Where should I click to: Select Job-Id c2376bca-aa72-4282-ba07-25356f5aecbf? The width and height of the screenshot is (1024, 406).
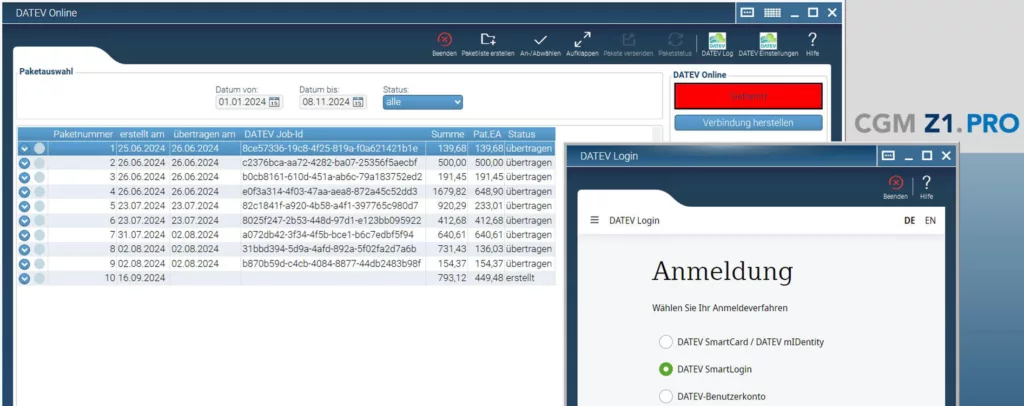tap(330, 163)
